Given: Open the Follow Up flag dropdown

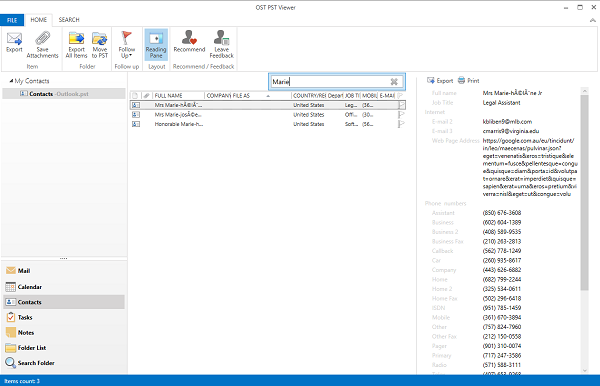Looking at the screenshot, I should click(x=127, y=45).
